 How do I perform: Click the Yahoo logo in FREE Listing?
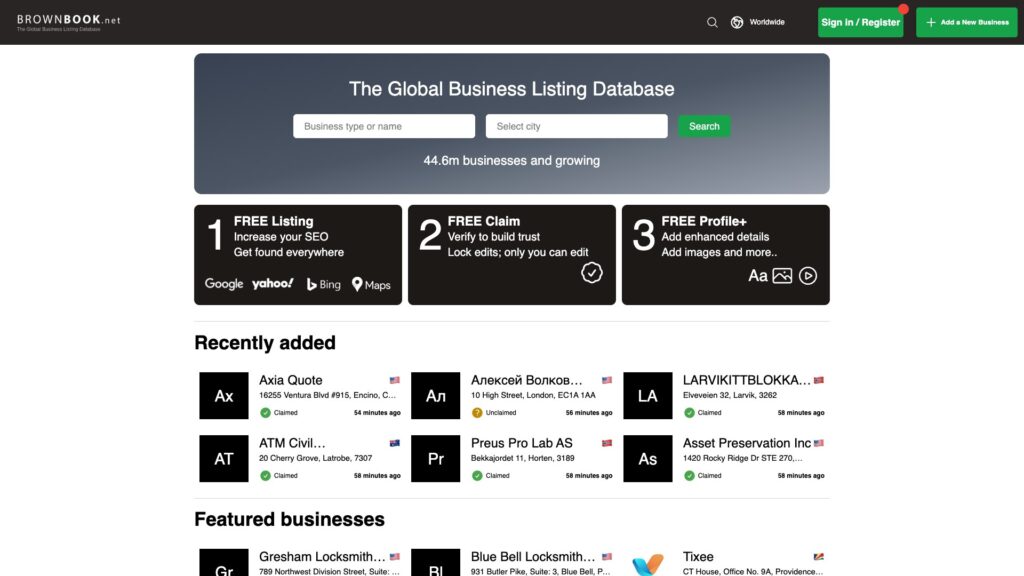[x=272, y=283]
